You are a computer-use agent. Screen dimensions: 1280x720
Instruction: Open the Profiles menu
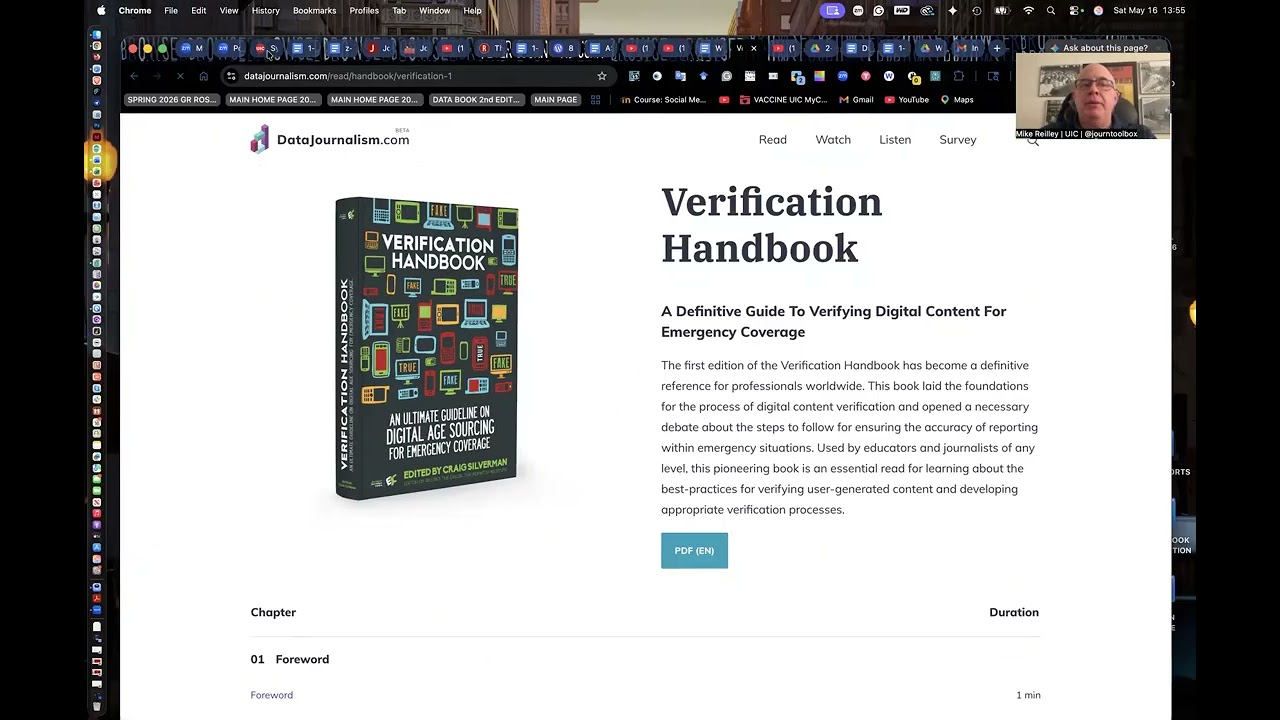click(364, 10)
